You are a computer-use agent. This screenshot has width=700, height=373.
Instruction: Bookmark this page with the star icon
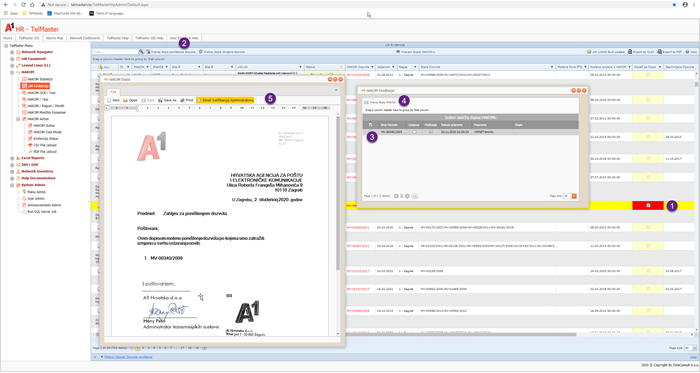(674, 4)
